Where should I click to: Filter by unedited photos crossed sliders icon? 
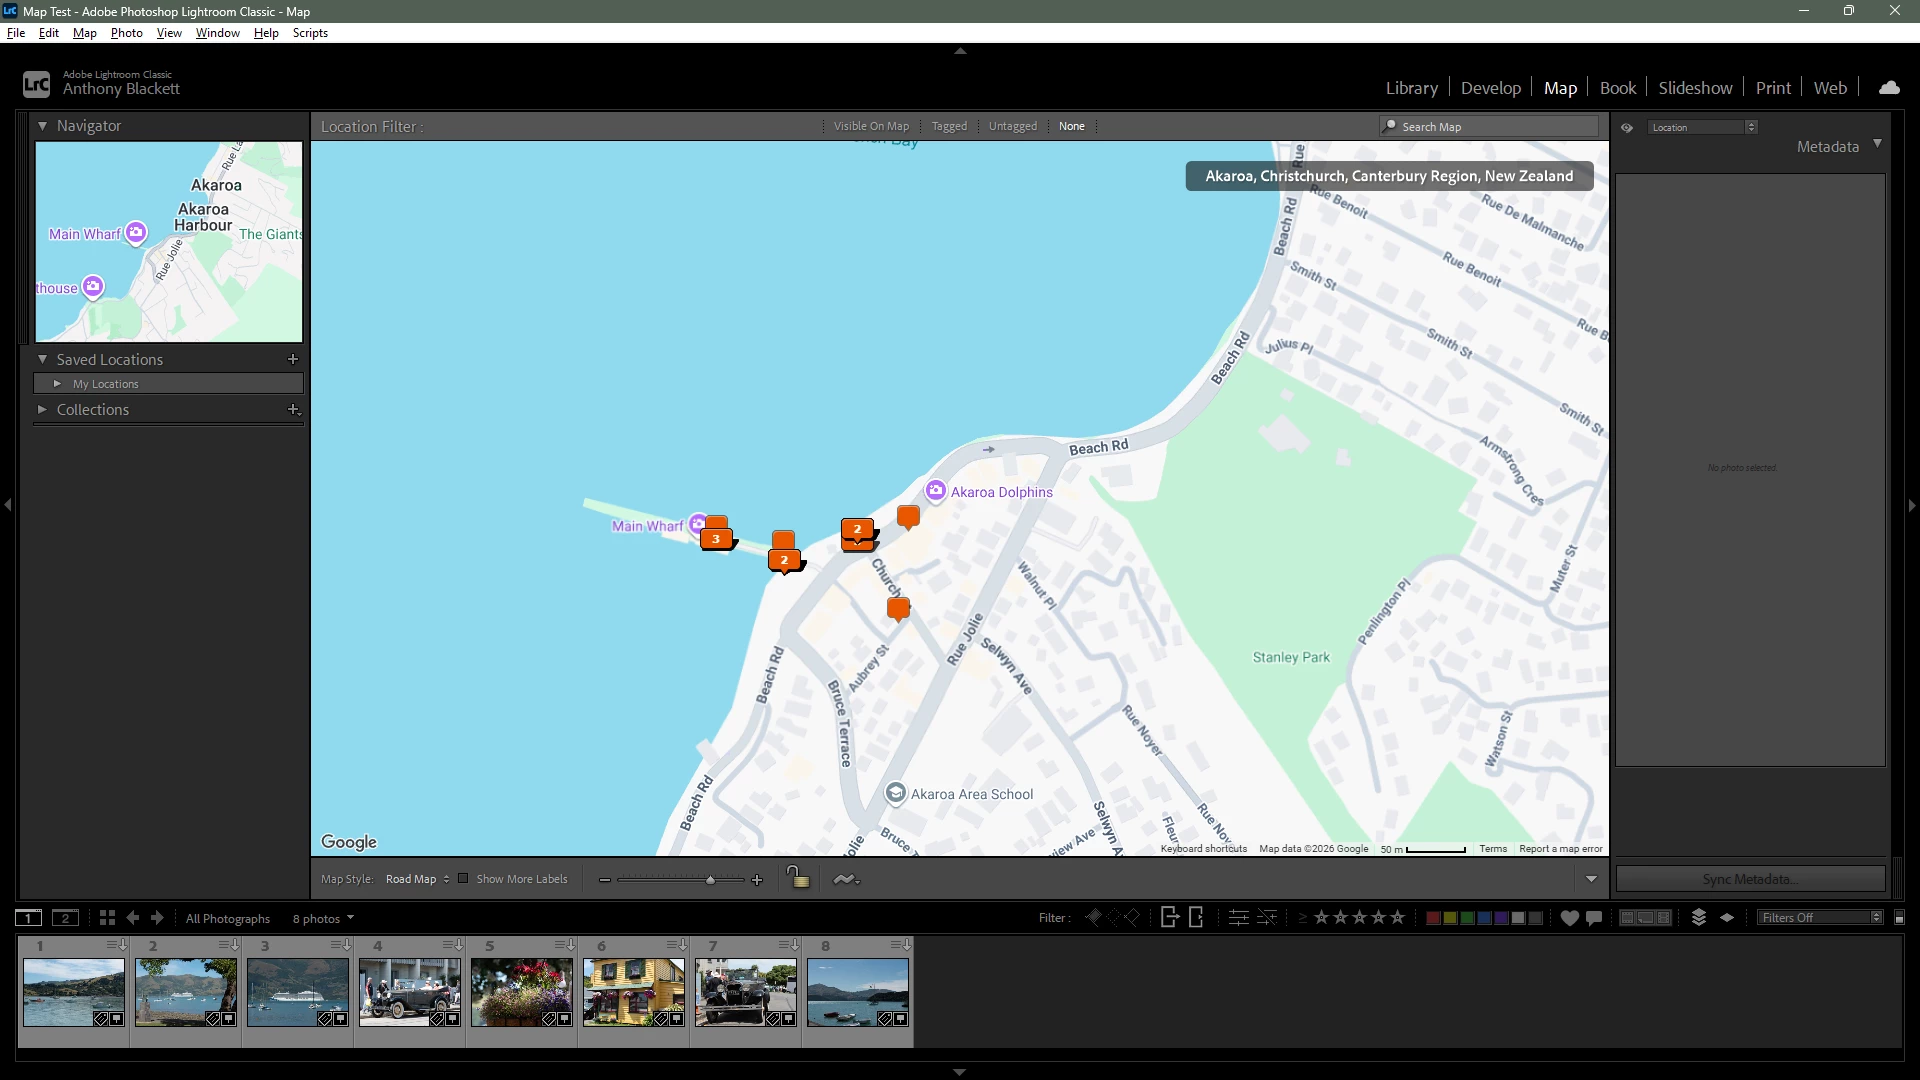point(1267,917)
